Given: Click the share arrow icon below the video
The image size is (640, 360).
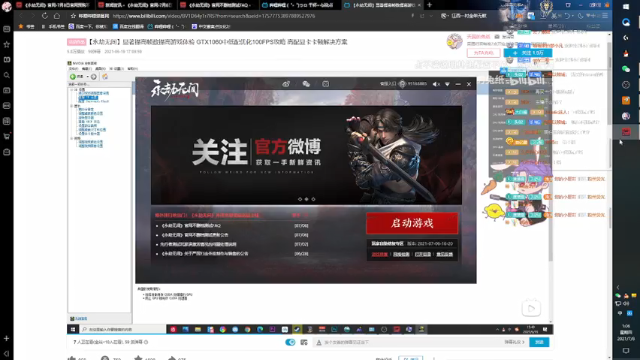Looking at the screenshot, I should tap(171, 358).
